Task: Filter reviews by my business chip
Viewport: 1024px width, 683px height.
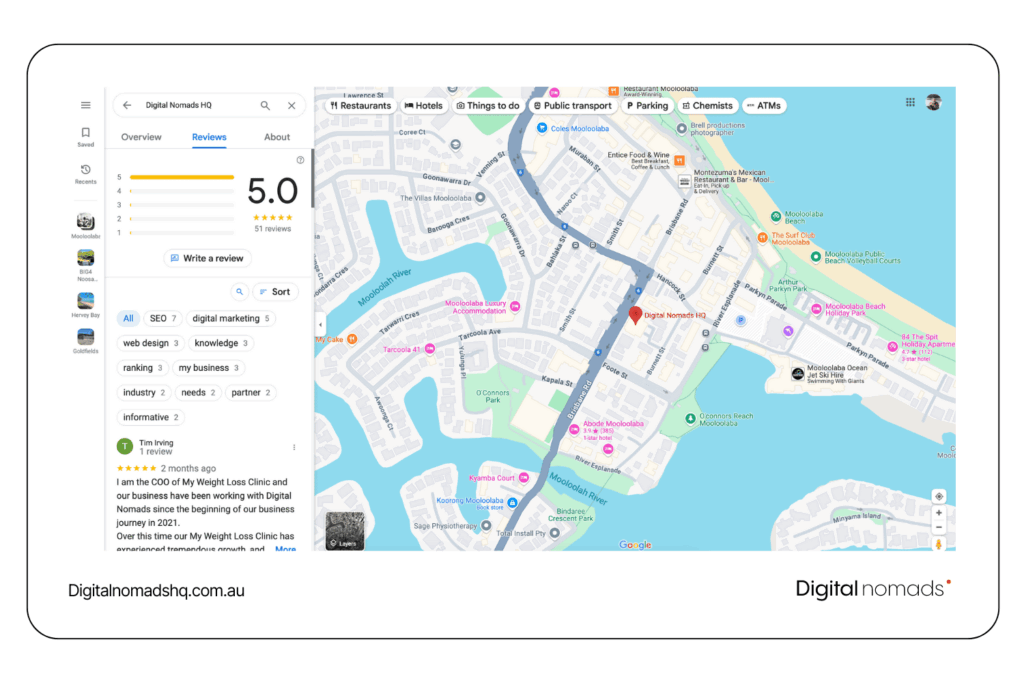Action: click(x=208, y=368)
